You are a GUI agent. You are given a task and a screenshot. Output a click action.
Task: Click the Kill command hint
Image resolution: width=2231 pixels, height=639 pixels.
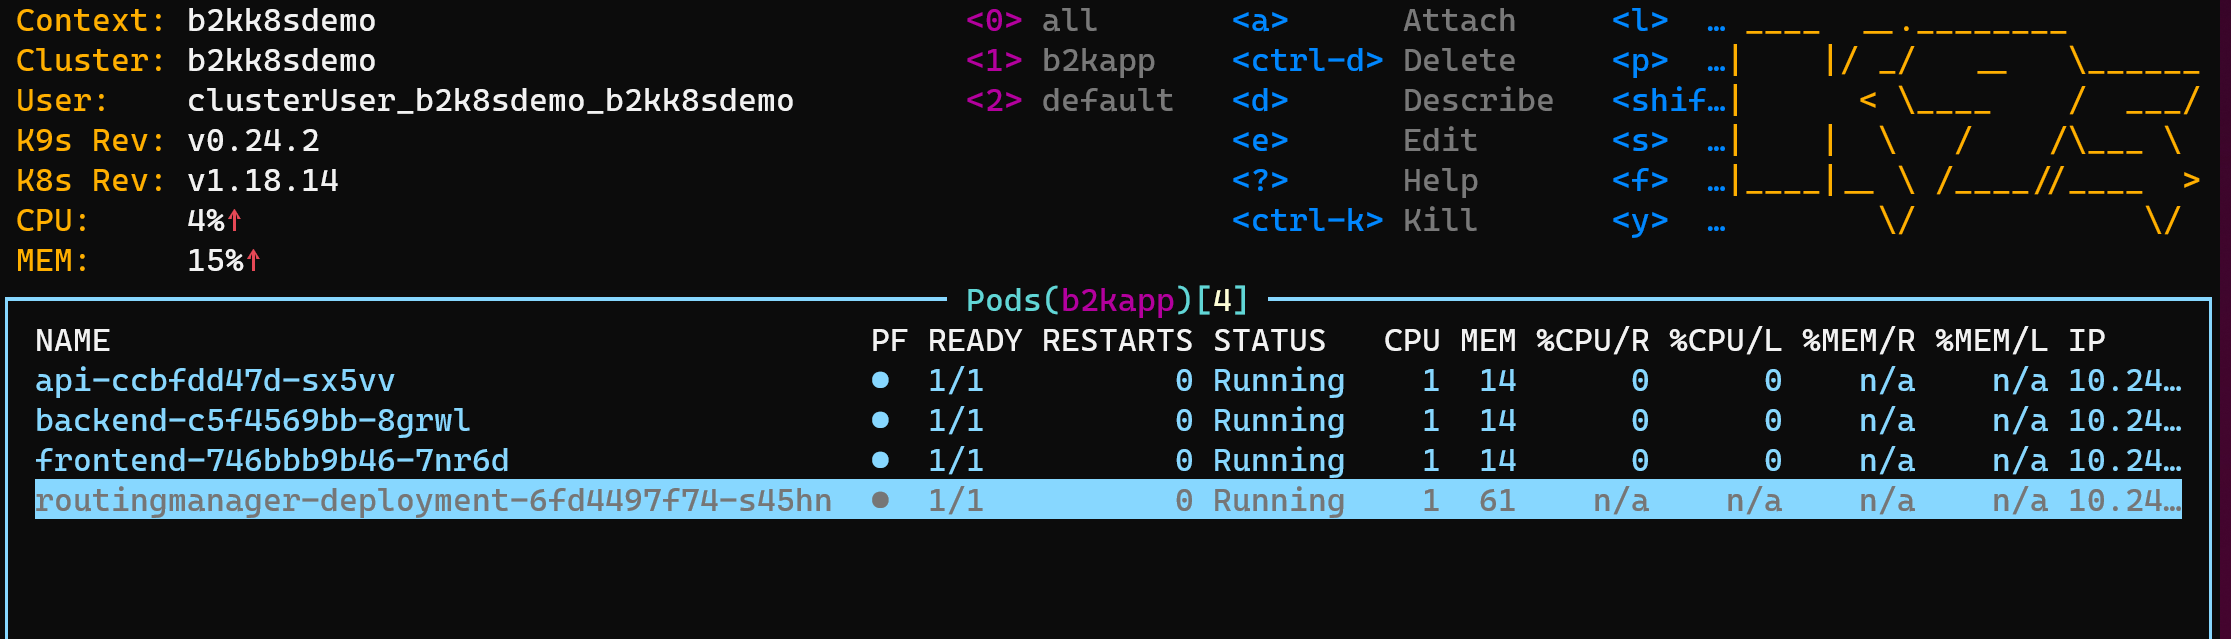pyautogui.click(x=1440, y=221)
